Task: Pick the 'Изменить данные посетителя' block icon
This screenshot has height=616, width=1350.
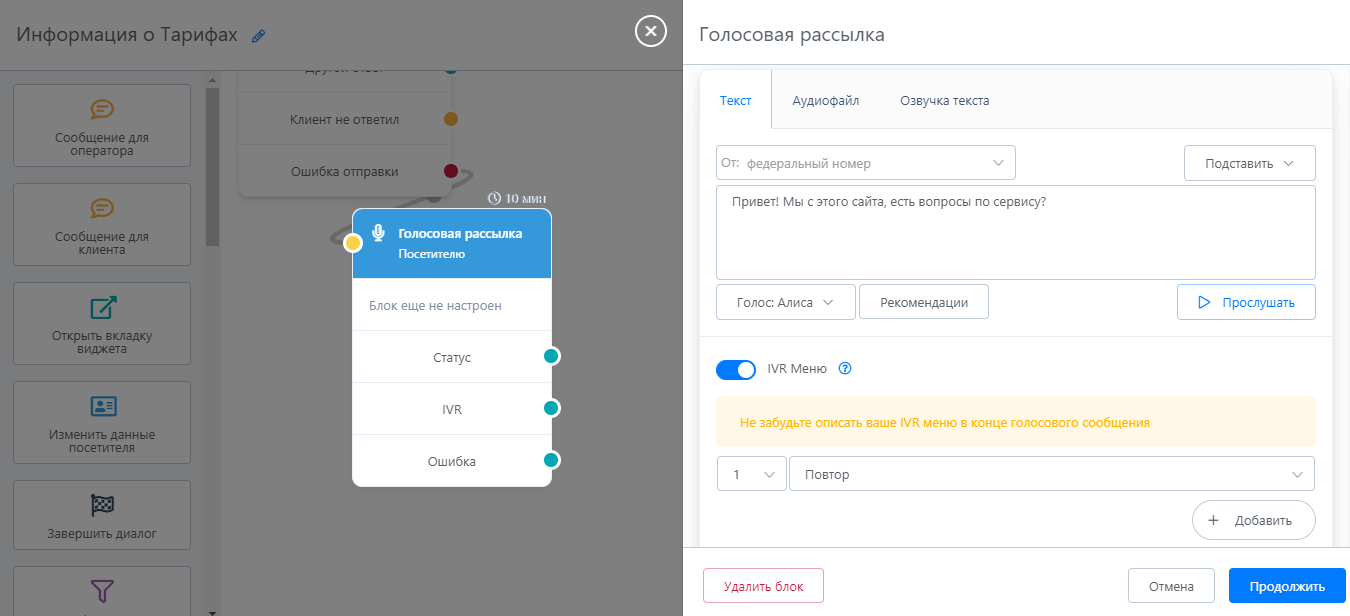Action: tap(102, 406)
